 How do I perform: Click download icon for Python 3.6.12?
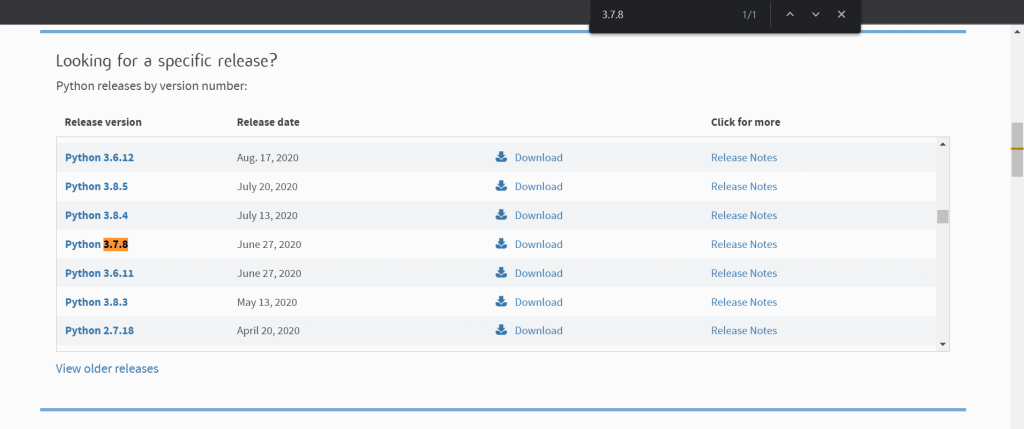[501, 157]
